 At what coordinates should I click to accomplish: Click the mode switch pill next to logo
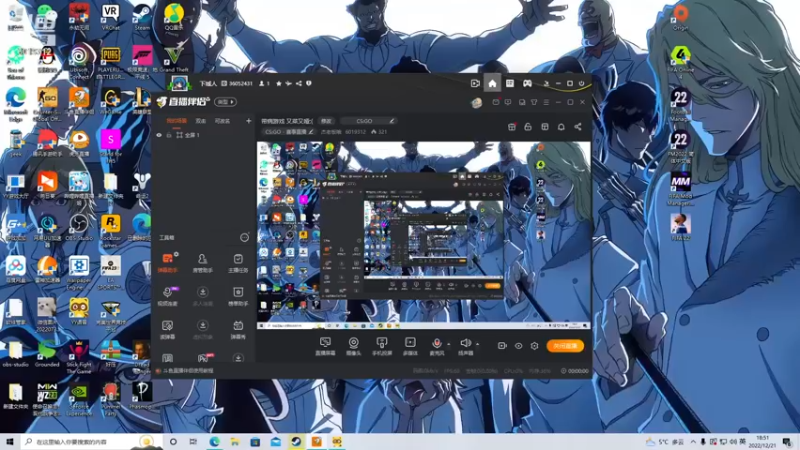coord(225,102)
